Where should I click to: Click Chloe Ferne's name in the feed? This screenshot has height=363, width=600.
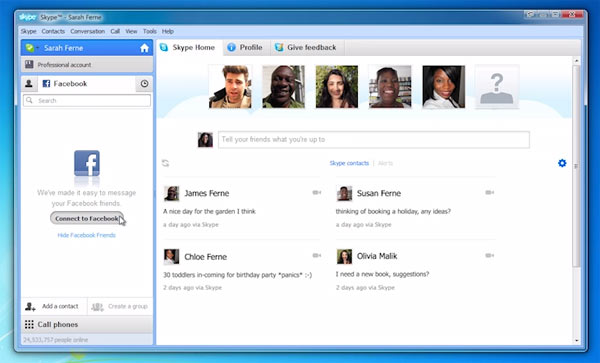click(205, 257)
